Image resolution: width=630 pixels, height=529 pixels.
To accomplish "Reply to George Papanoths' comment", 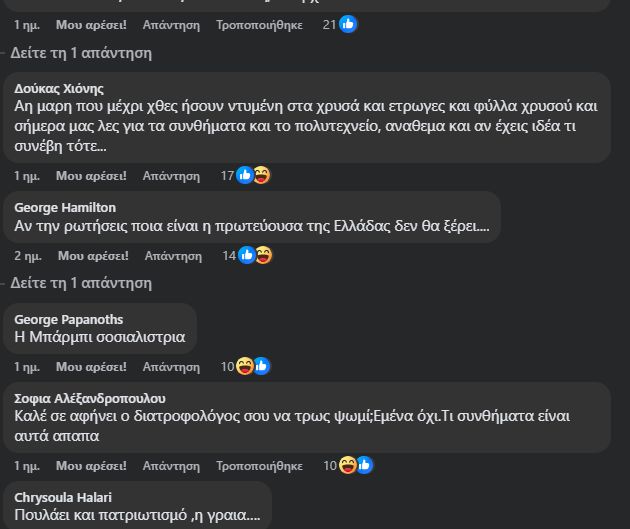I will 171,367.
